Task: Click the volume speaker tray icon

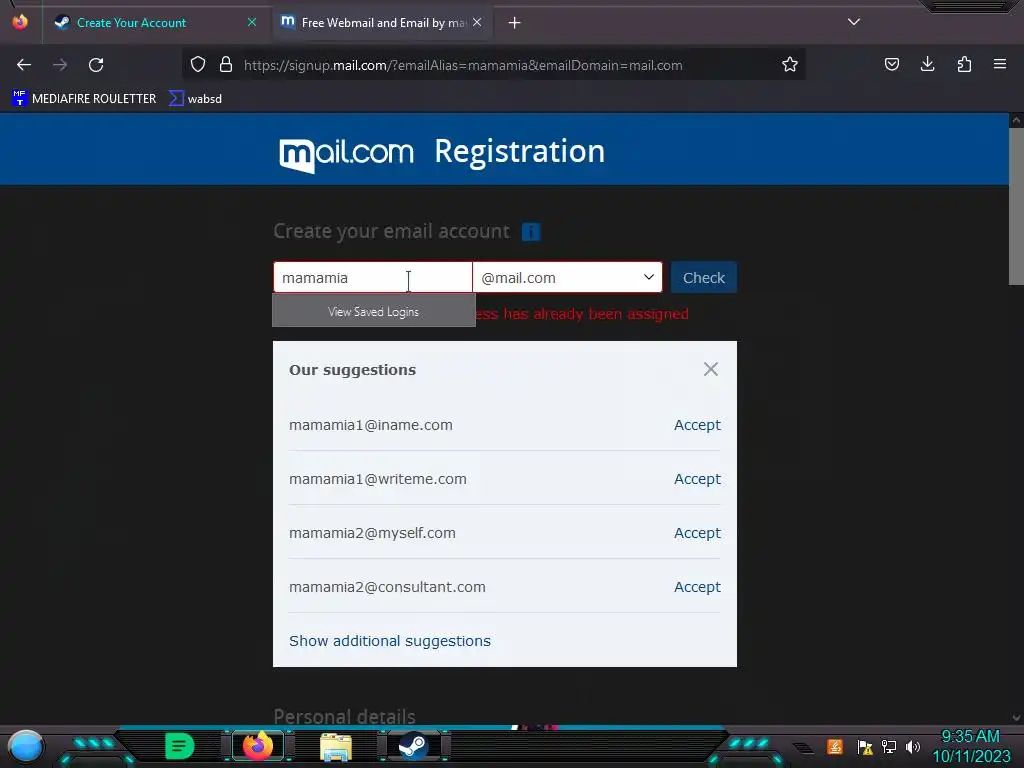Action: point(913,746)
